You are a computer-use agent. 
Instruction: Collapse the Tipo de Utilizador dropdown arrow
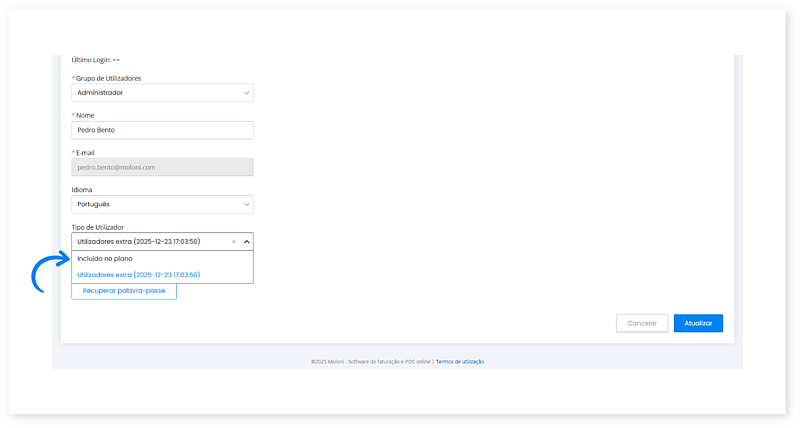pos(247,241)
